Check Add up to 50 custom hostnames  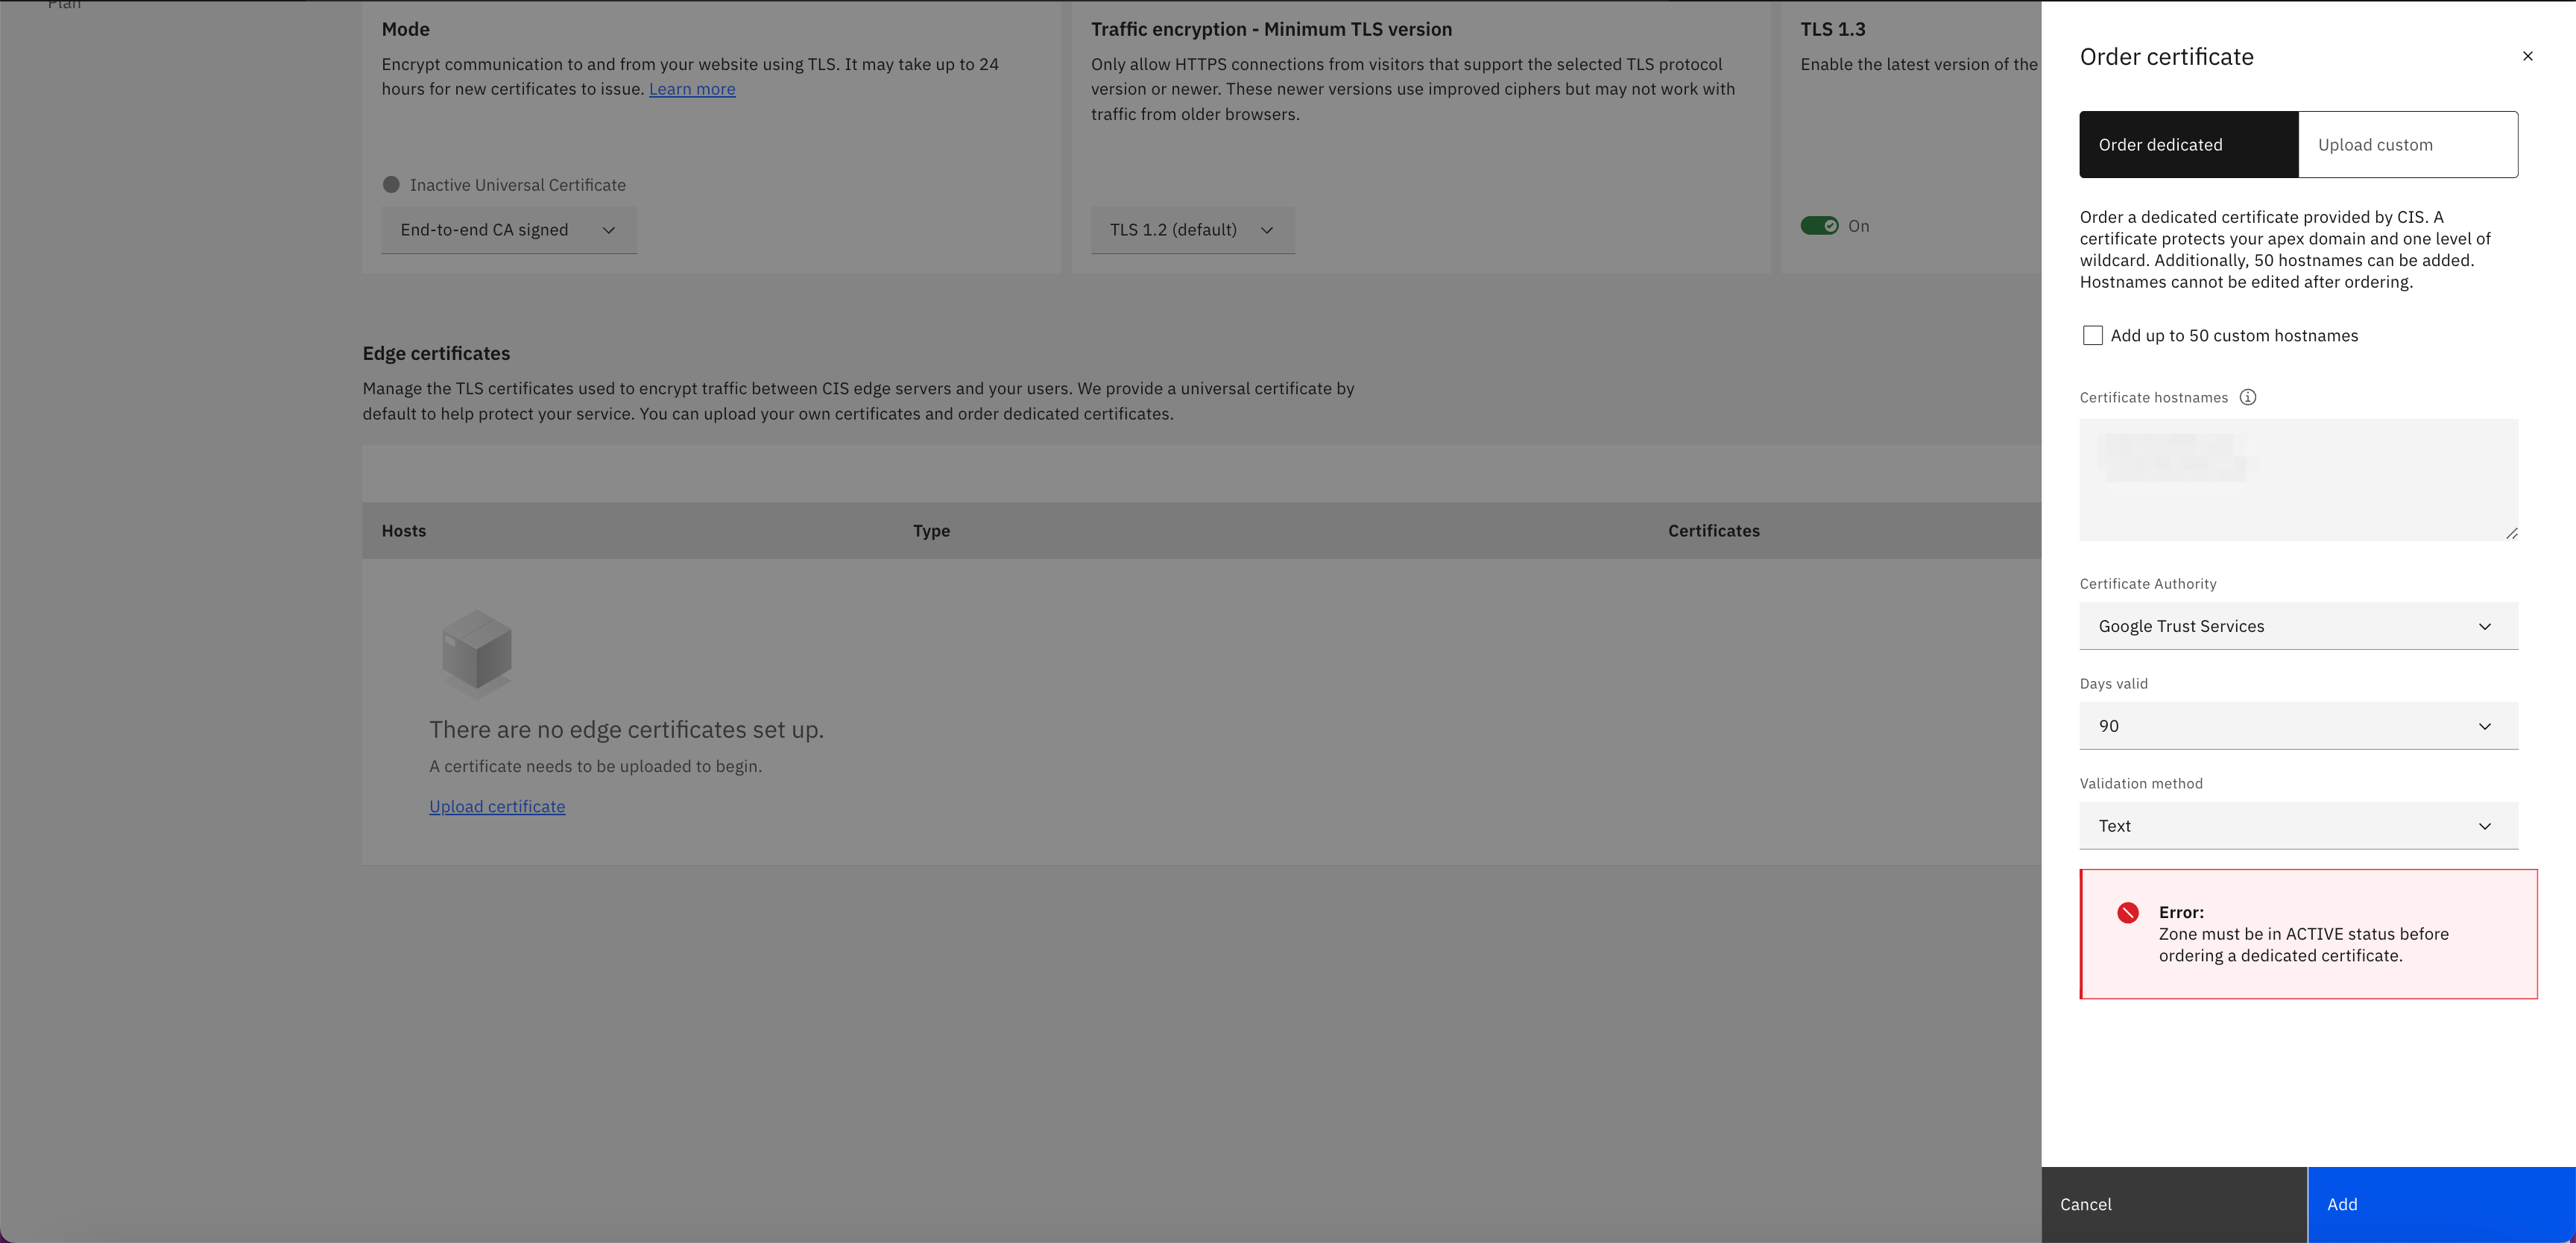[x=2092, y=335]
